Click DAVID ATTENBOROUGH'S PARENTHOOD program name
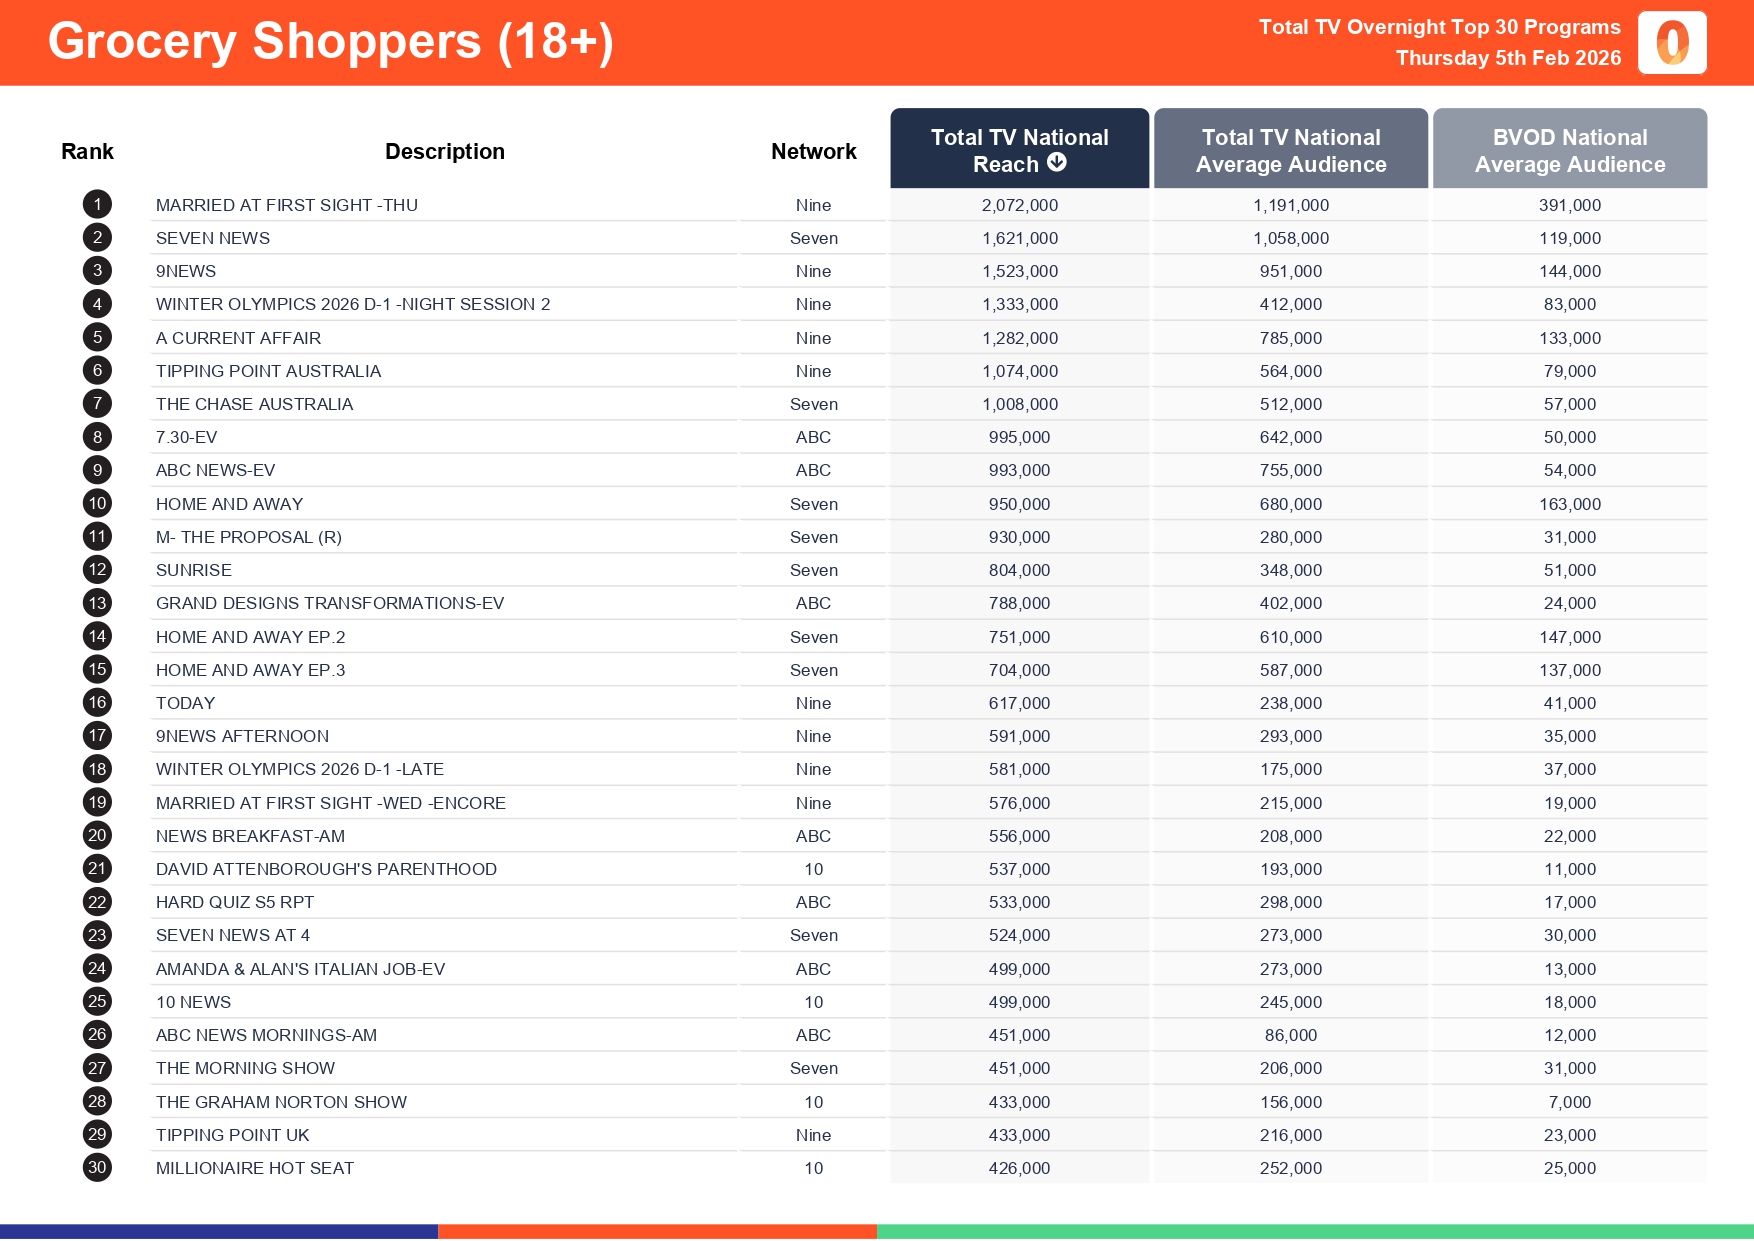Image resolution: width=1754 pixels, height=1241 pixels. [326, 869]
